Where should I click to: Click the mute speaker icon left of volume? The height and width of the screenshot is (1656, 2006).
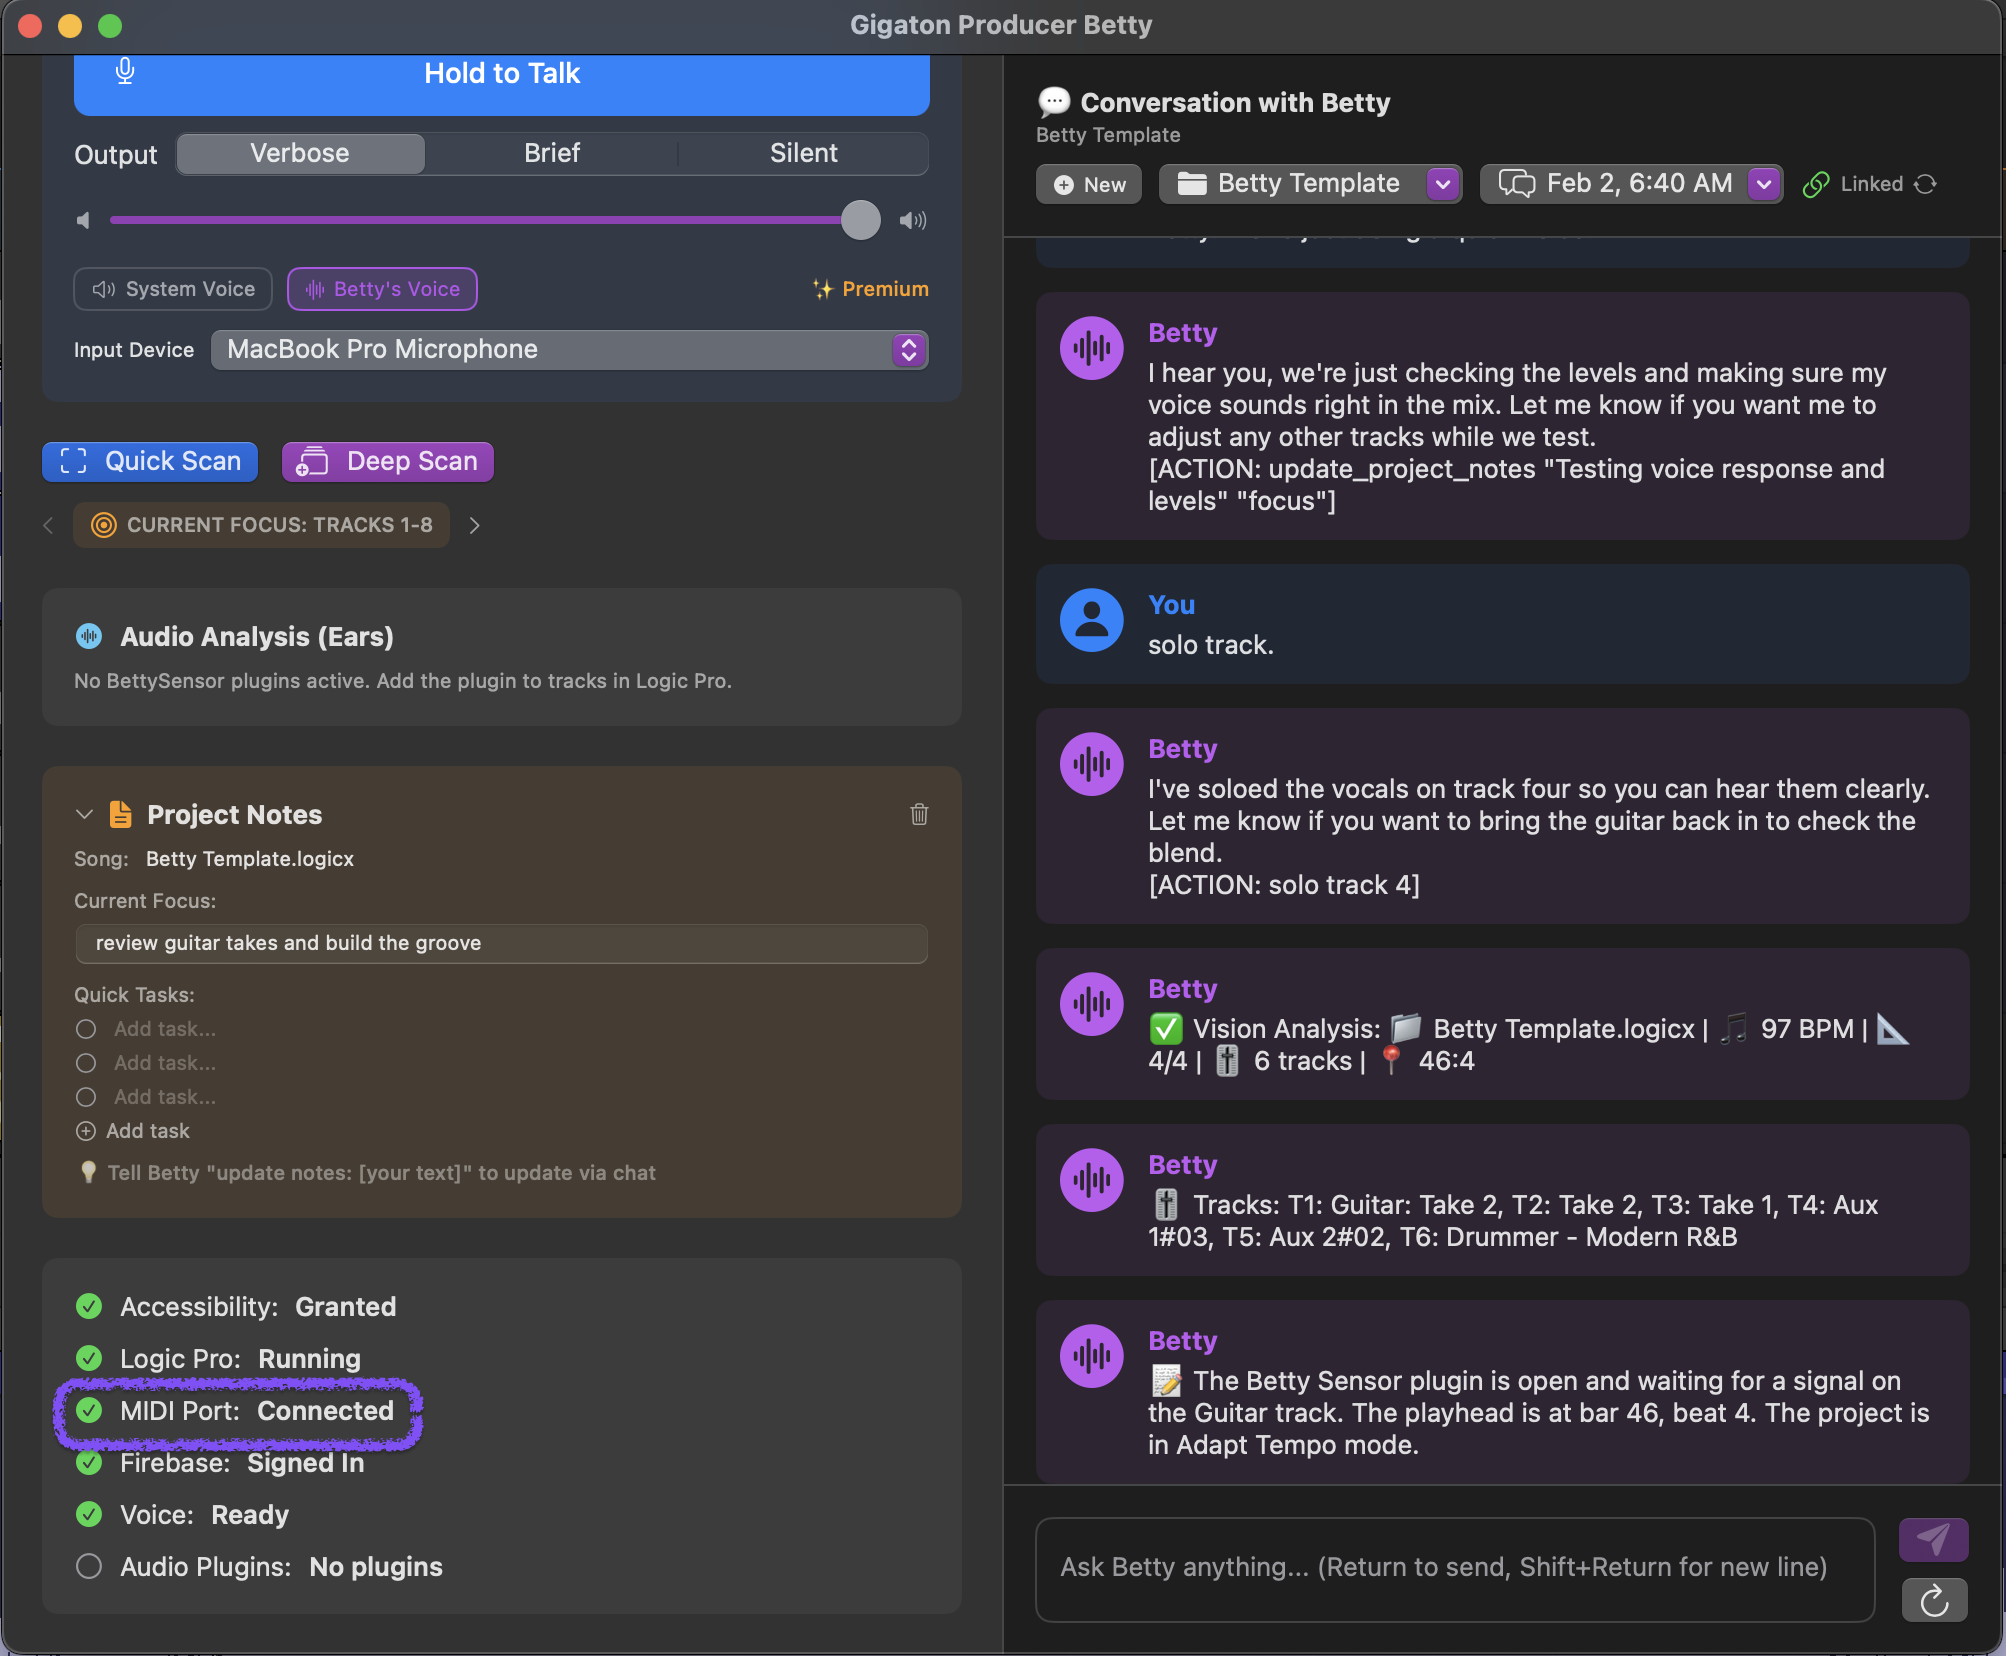[84, 220]
